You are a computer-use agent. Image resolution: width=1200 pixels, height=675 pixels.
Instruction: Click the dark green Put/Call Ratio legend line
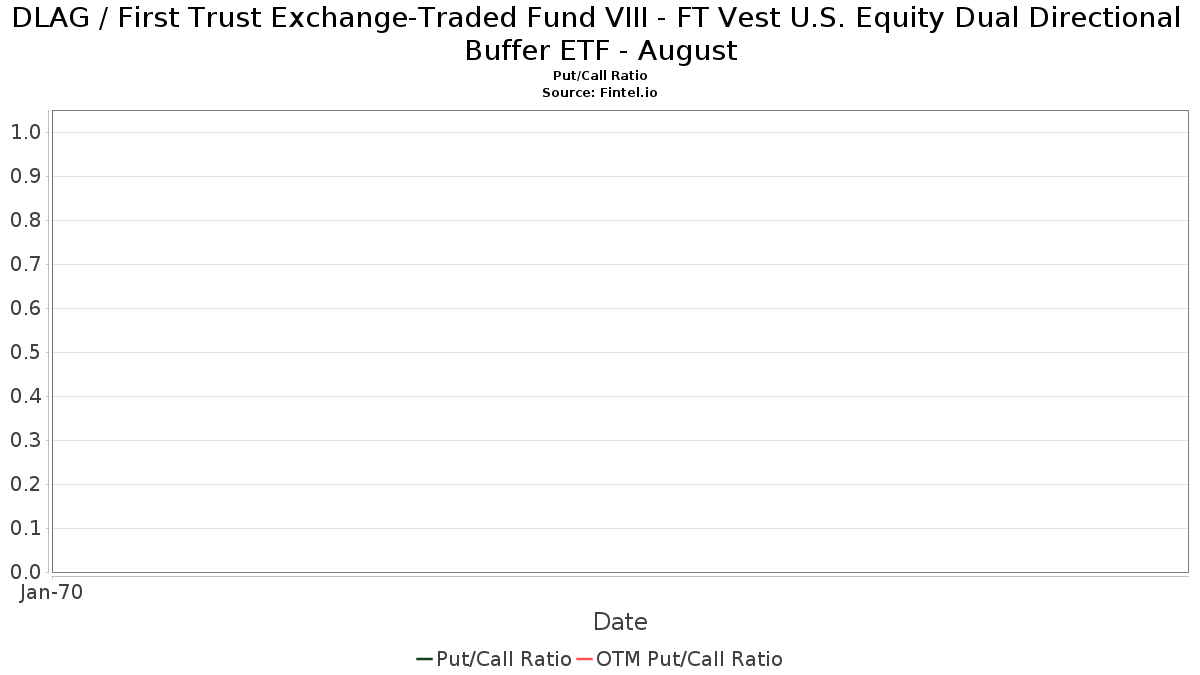(424, 659)
